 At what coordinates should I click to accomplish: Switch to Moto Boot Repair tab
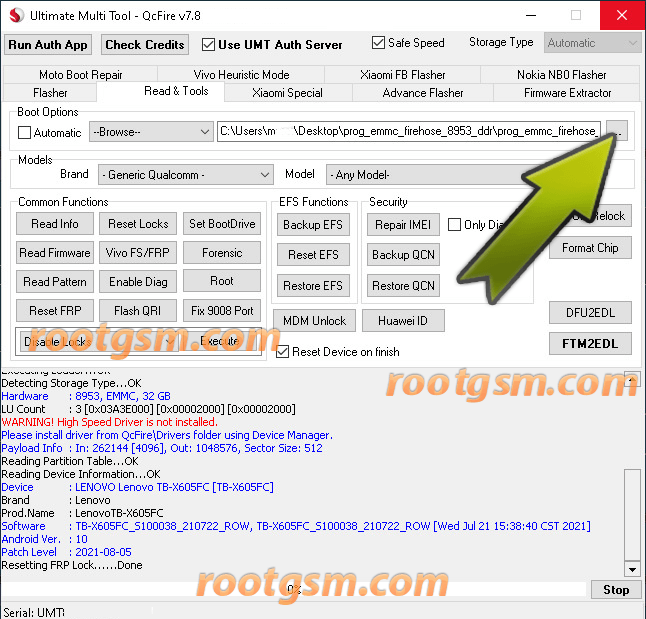[x=81, y=75]
